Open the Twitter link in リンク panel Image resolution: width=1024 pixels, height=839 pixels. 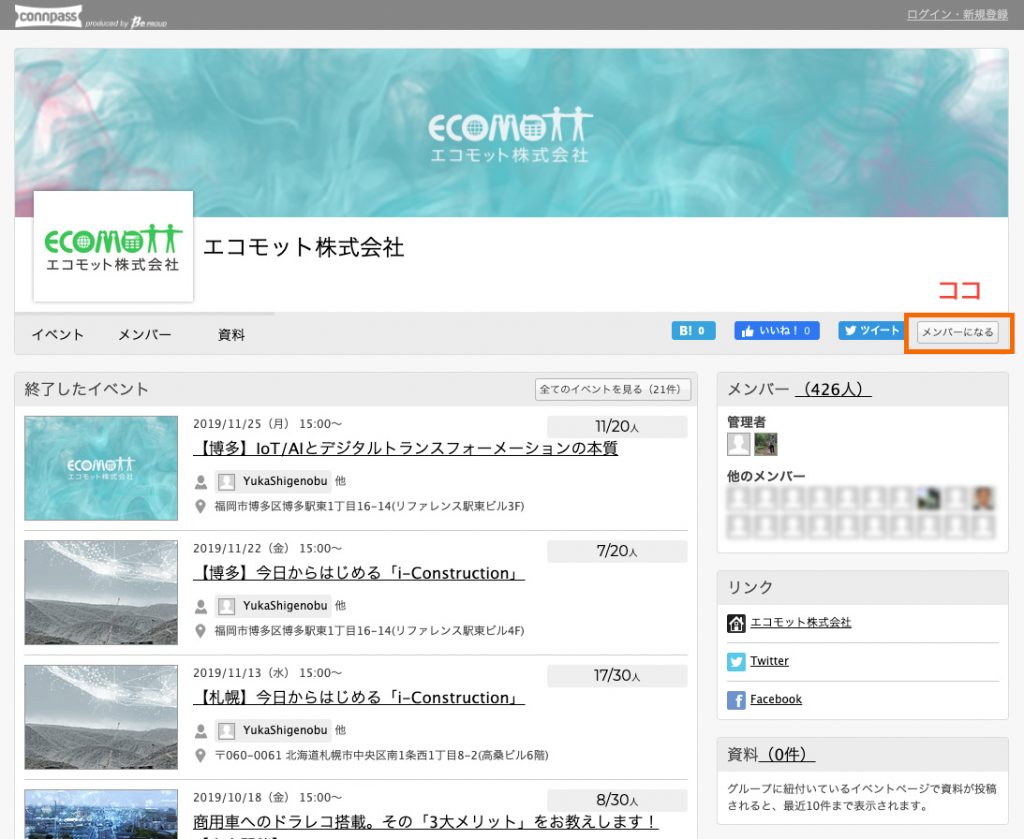[769, 661]
